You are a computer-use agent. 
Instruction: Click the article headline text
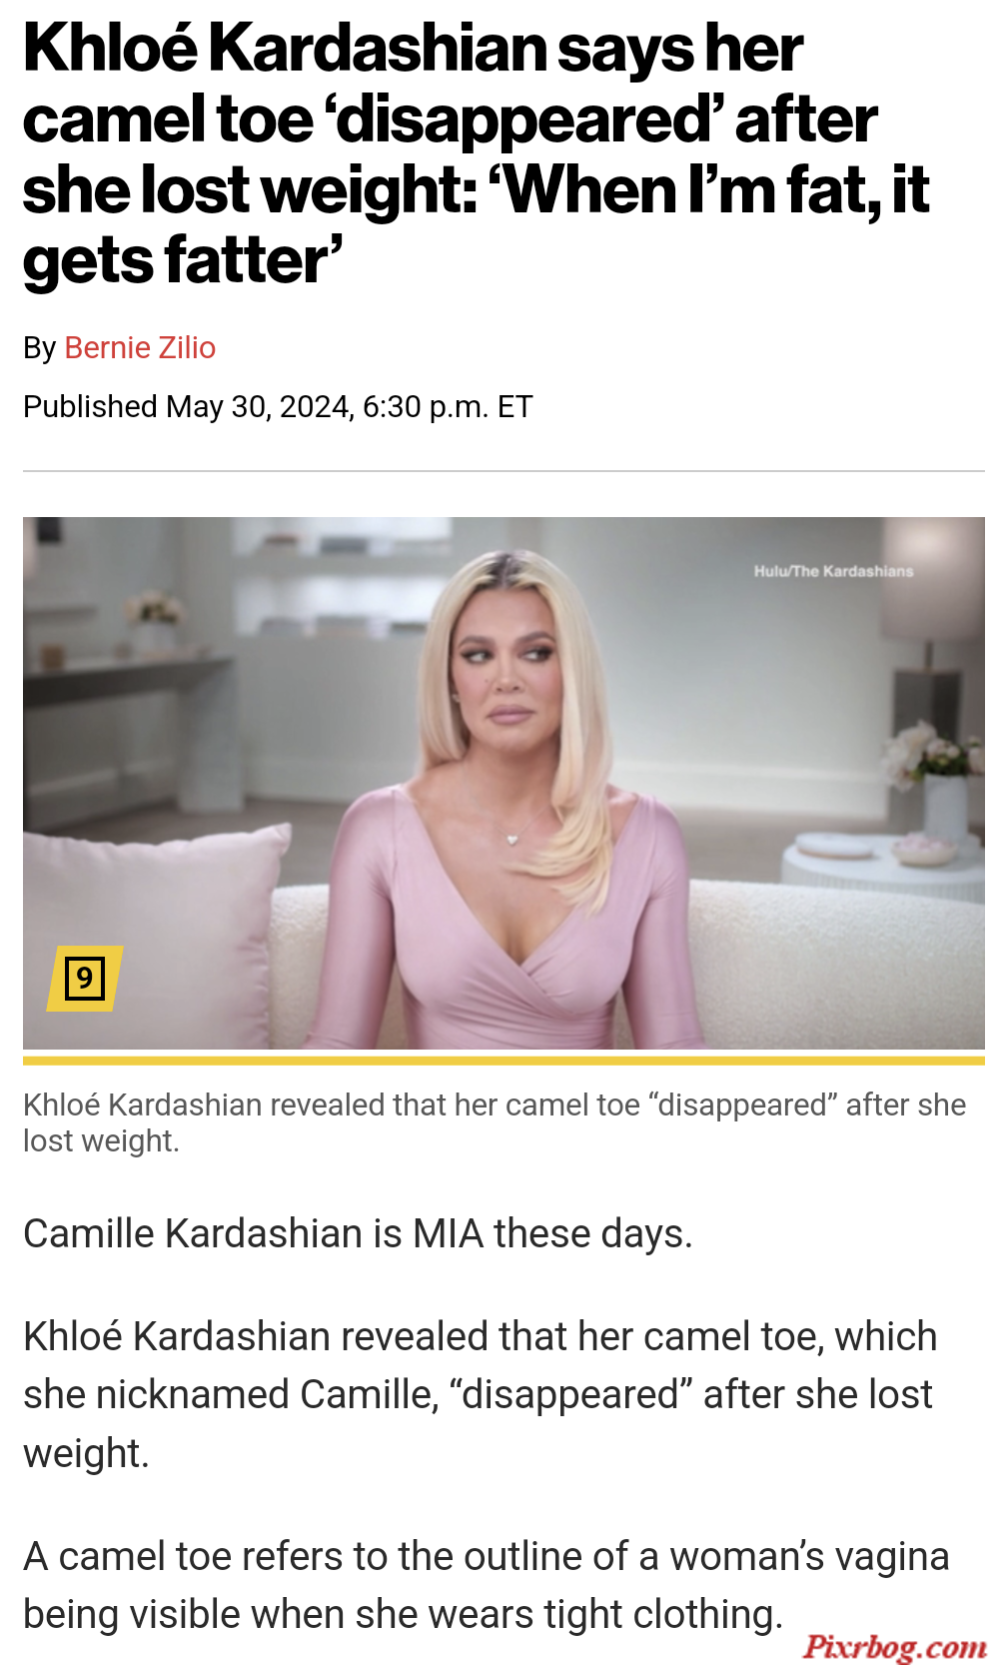[476, 155]
